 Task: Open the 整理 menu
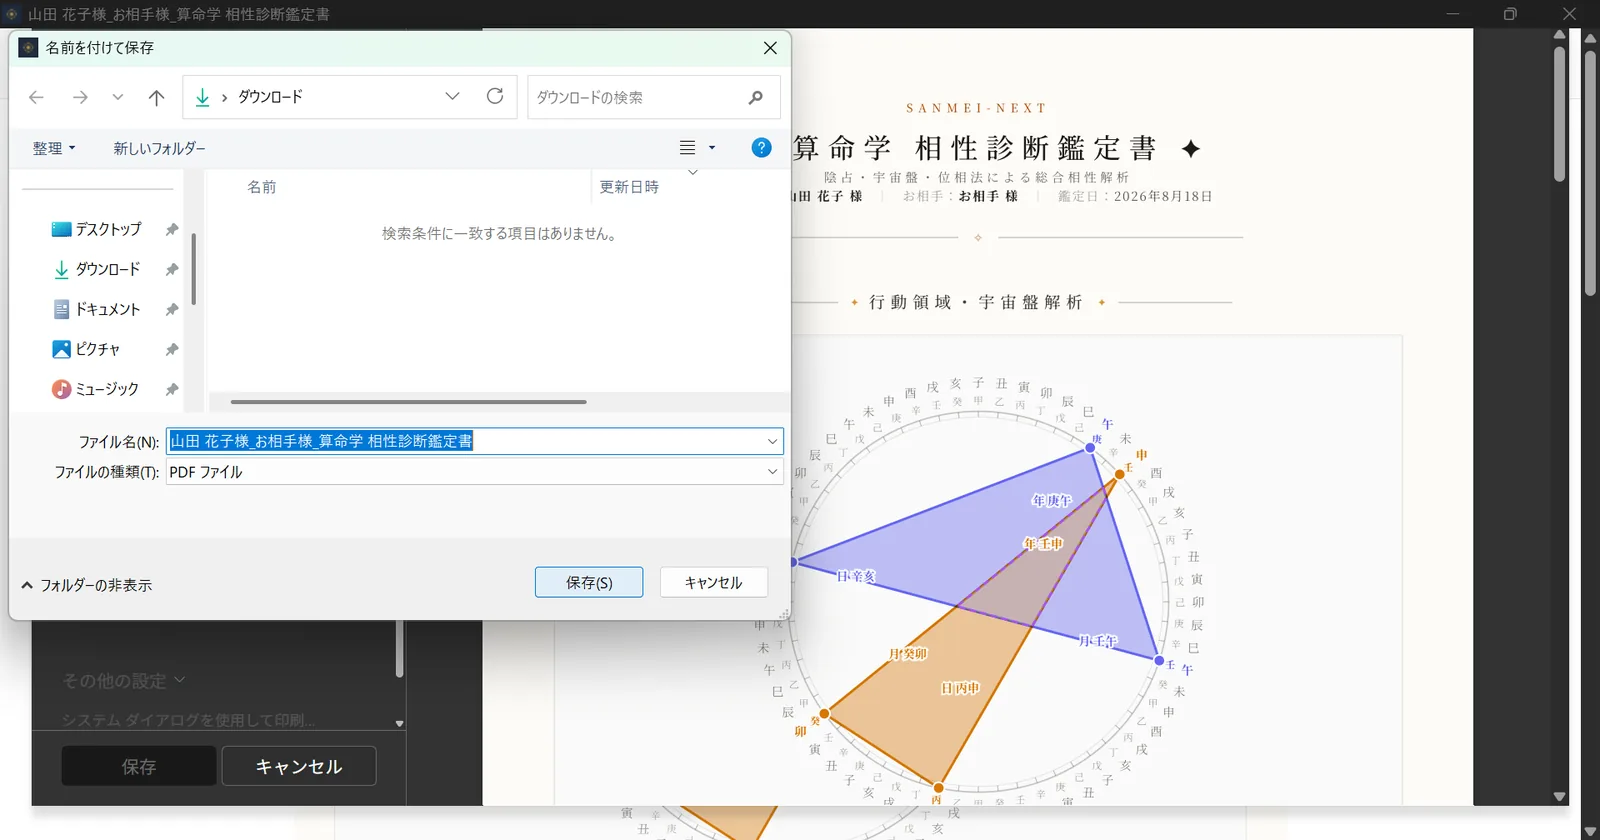(x=54, y=148)
